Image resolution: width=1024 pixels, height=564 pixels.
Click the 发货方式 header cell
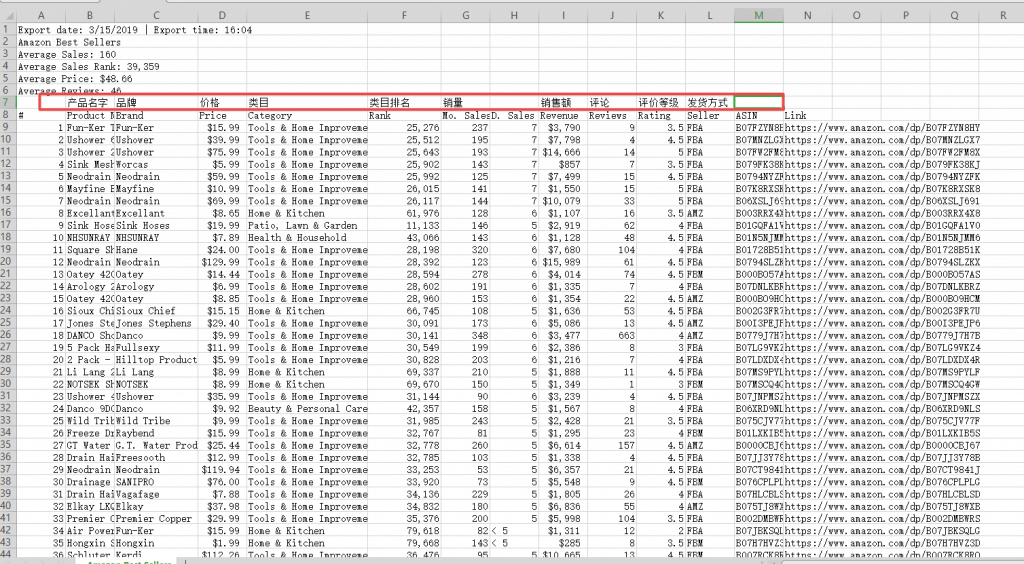point(710,102)
